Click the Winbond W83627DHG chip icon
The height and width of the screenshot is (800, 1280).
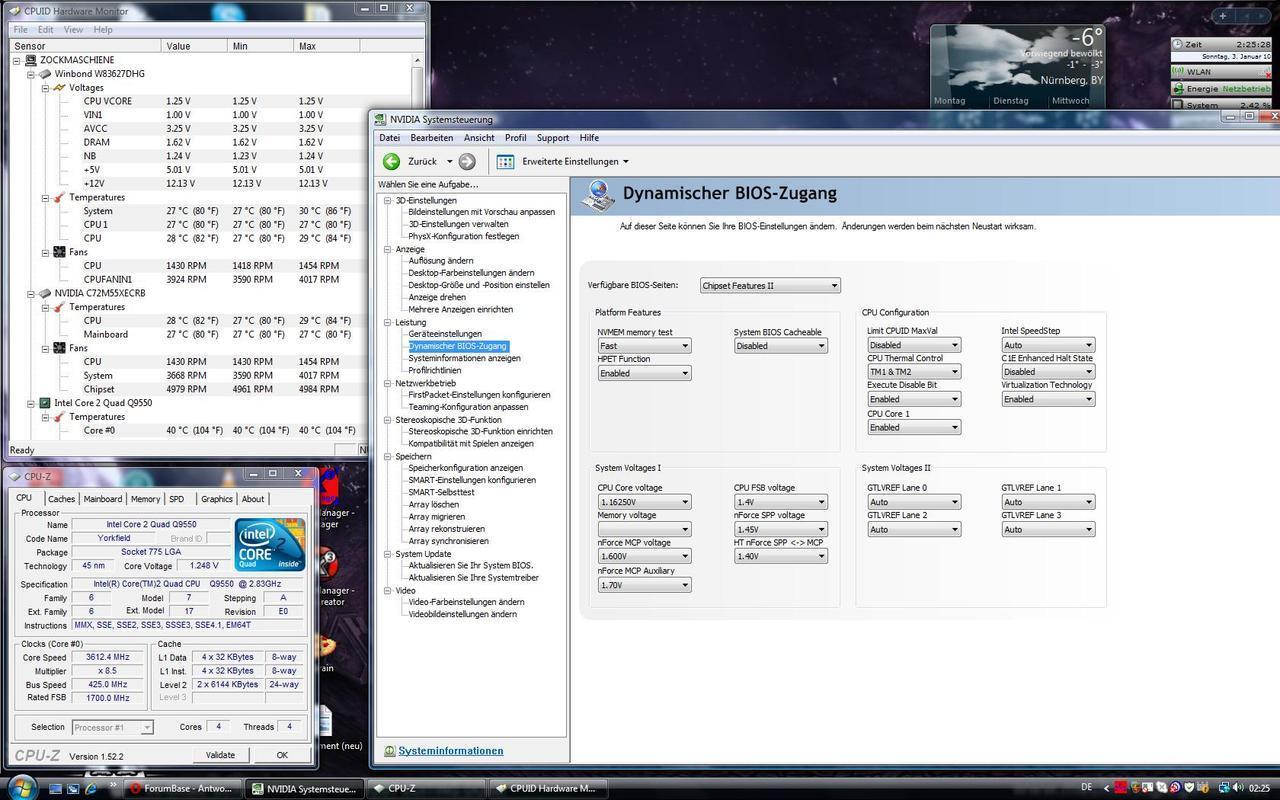pyautogui.click(x=44, y=74)
